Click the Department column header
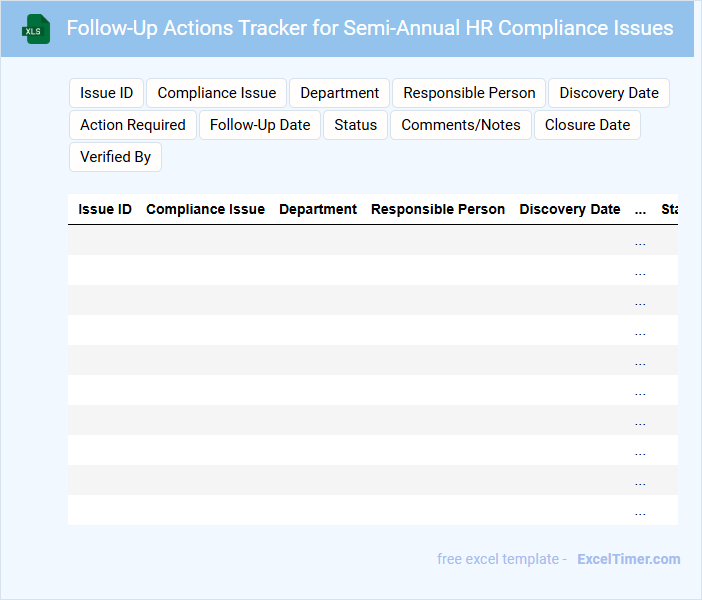The height and width of the screenshot is (600, 702). (318, 210)
